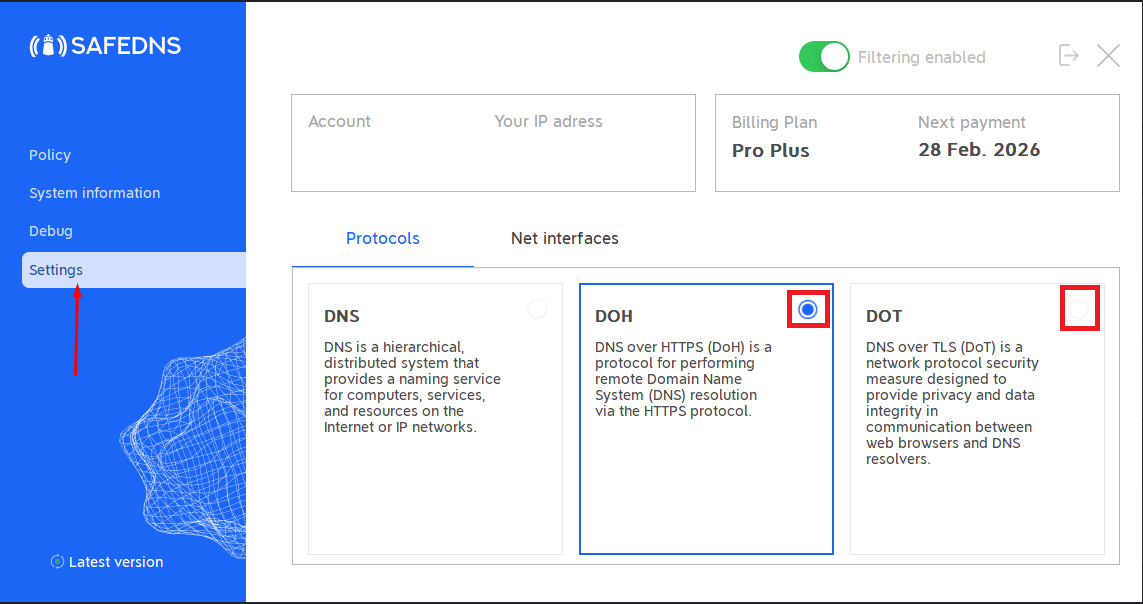Select the DOT protocol radio button
Screen dimensions: 1143x604
(1079, 310)
